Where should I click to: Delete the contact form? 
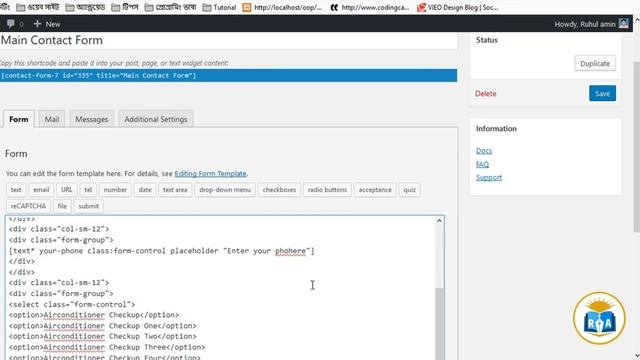[x=485, y=93]
